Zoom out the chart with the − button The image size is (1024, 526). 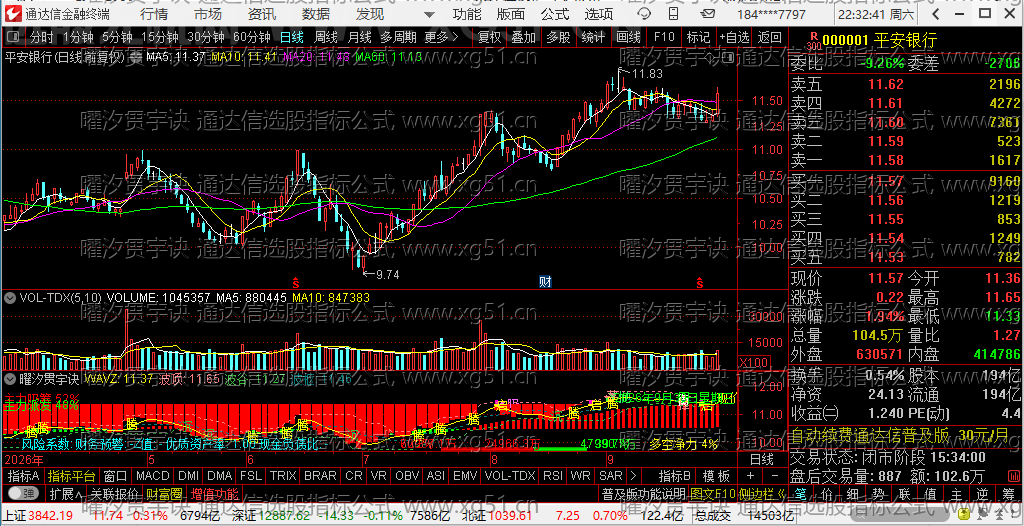pyautogui.click(x=775, y=476)
